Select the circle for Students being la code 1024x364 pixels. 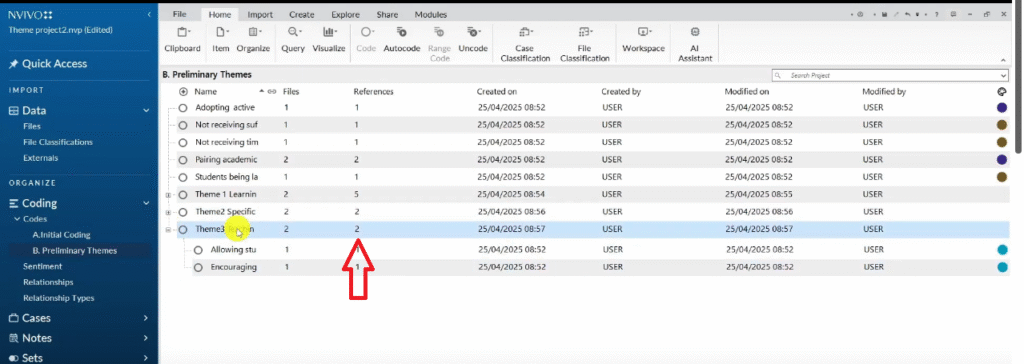(183, 177)
